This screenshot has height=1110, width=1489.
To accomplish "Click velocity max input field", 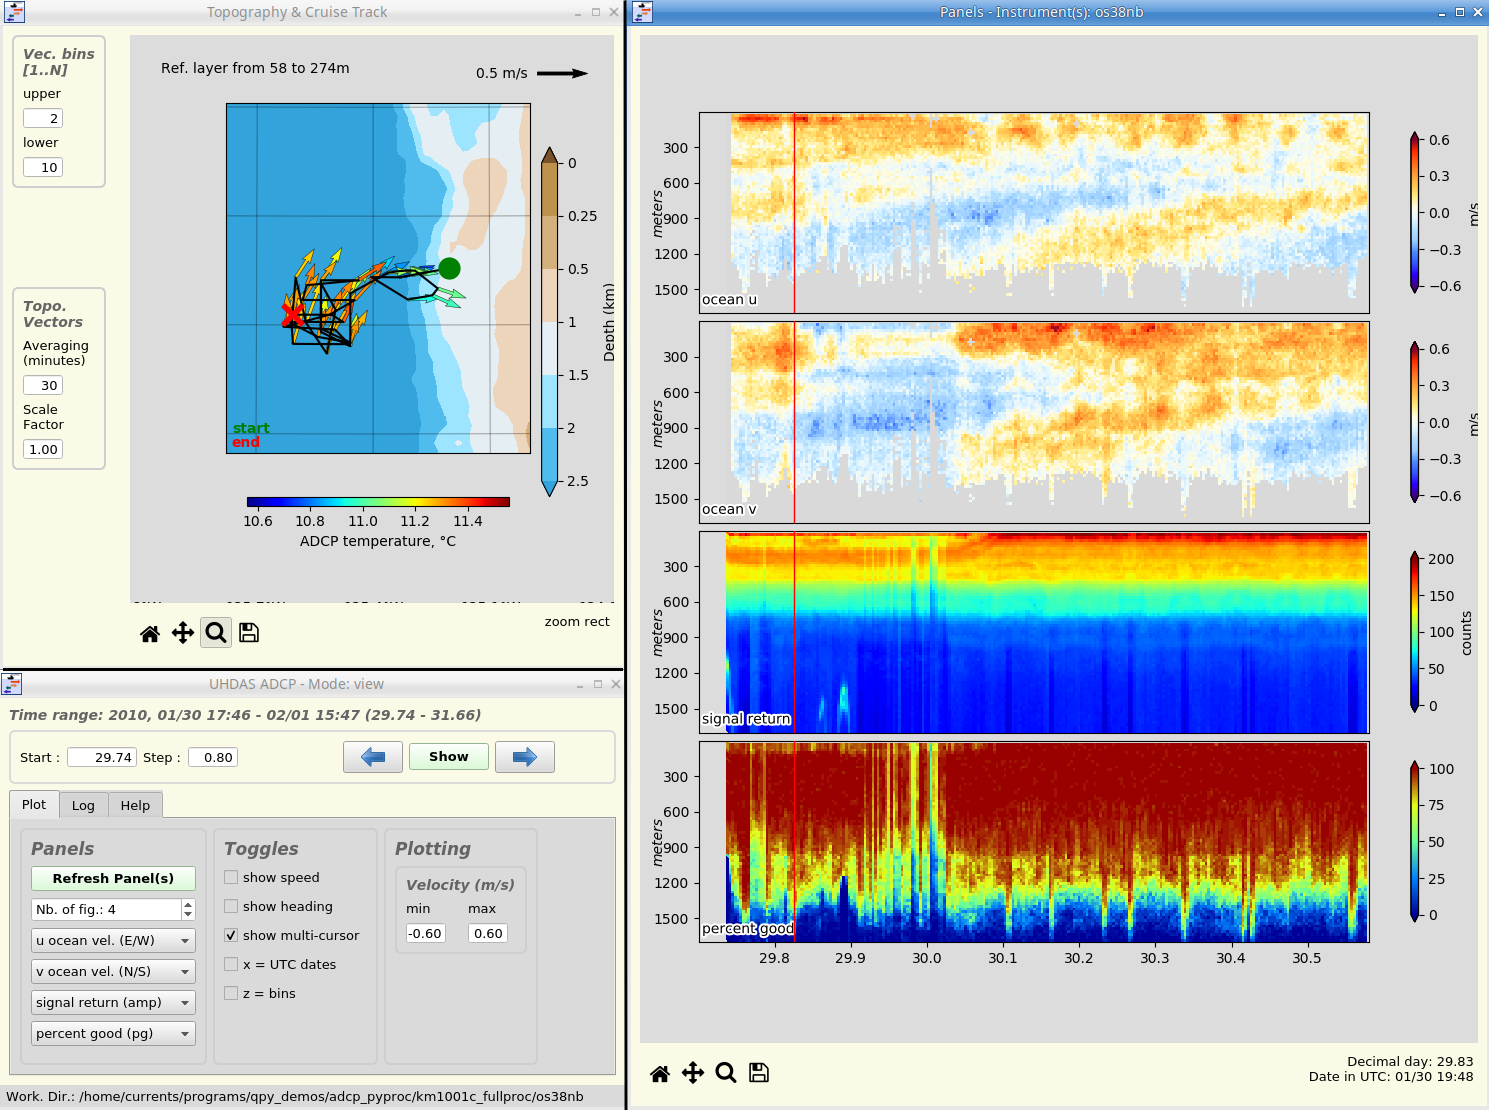I will pyautogui.click(x=488, y=933).
